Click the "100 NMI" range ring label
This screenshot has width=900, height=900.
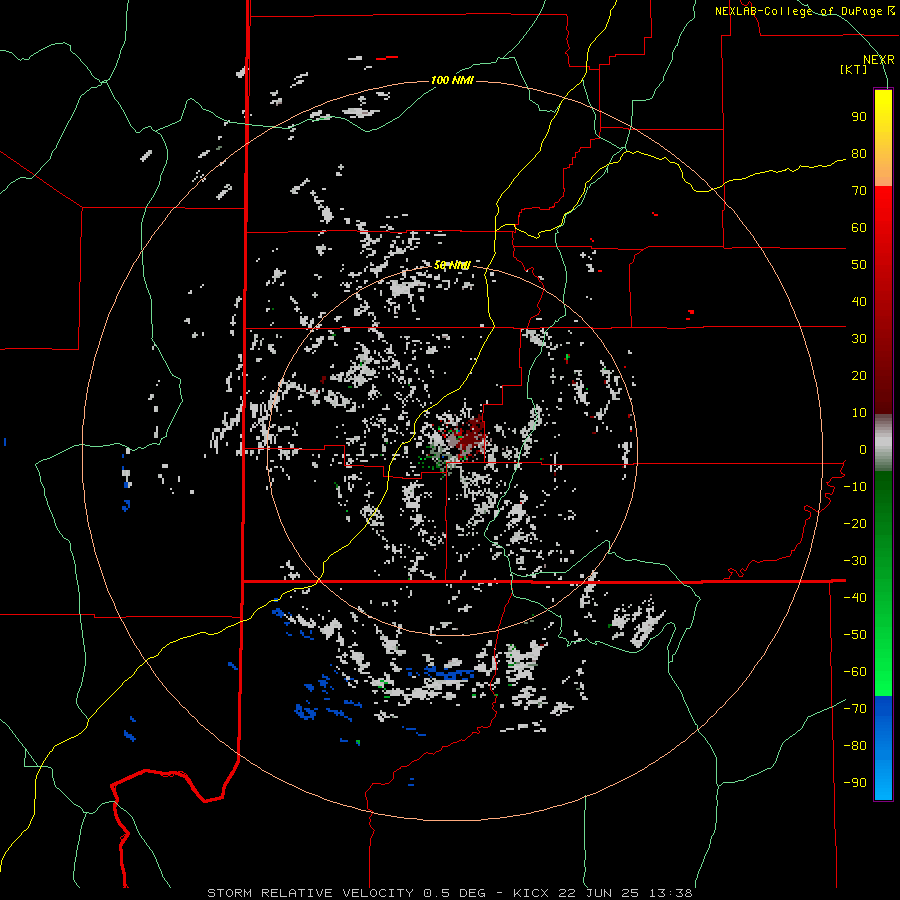pyautogui.click(x=452, y=80)
